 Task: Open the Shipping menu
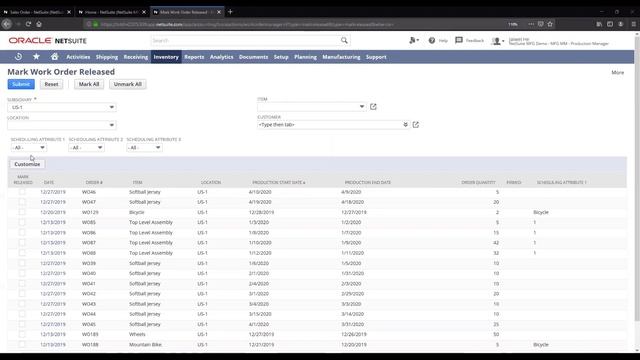click(x=107, y=57)
